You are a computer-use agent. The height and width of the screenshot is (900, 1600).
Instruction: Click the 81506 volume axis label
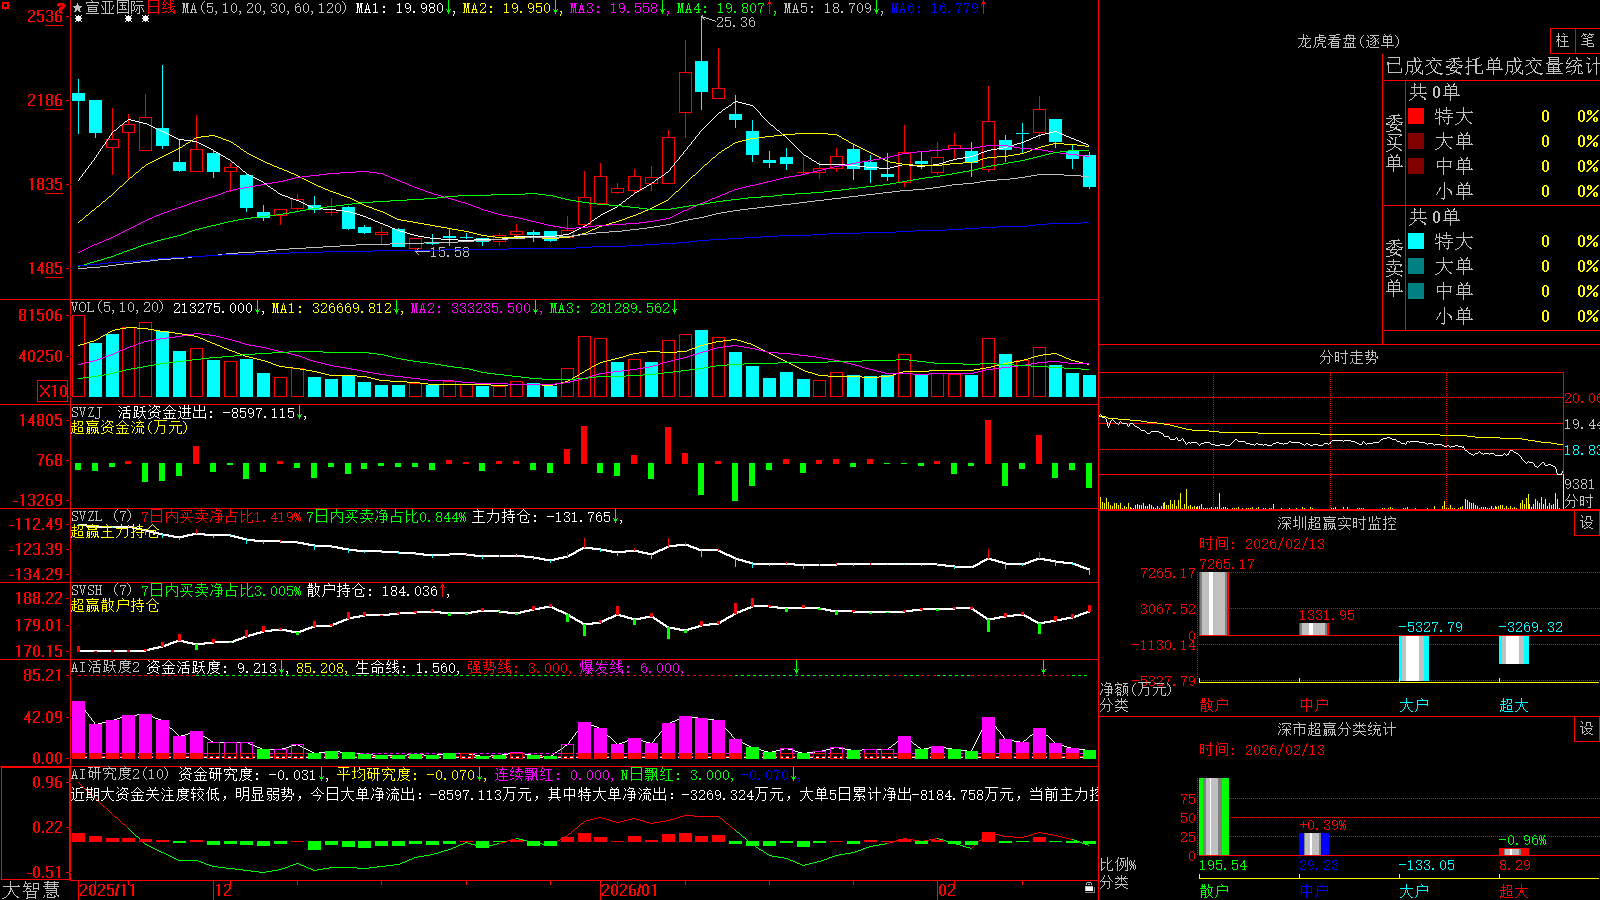point(40,315)
